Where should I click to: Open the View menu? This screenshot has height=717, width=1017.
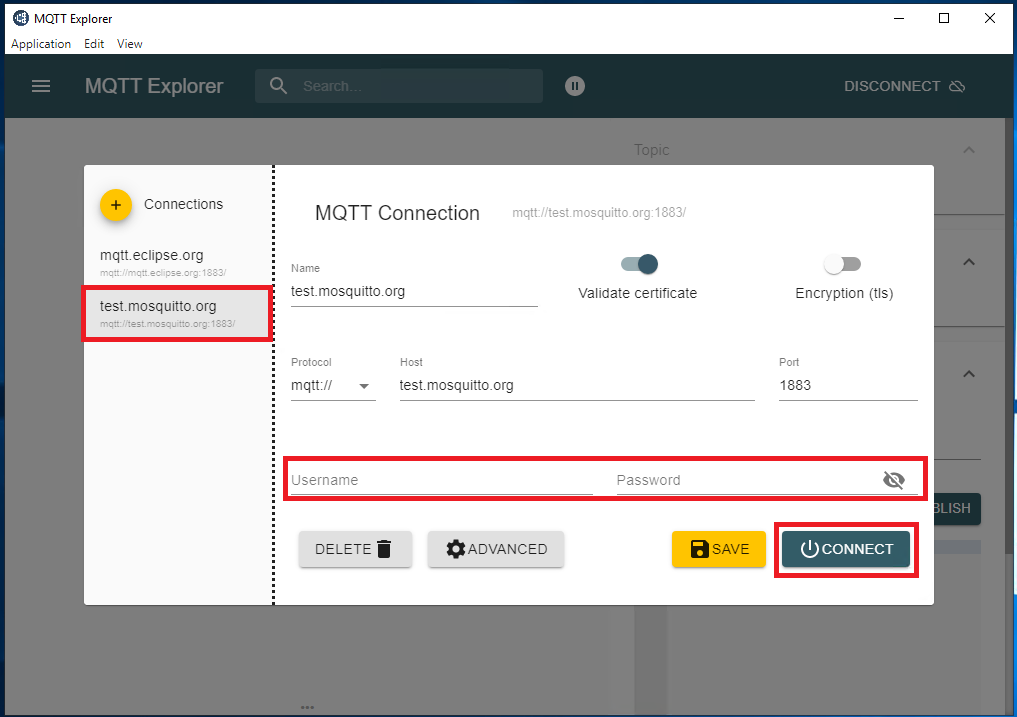pyautogui.click(x=130, y=43)
